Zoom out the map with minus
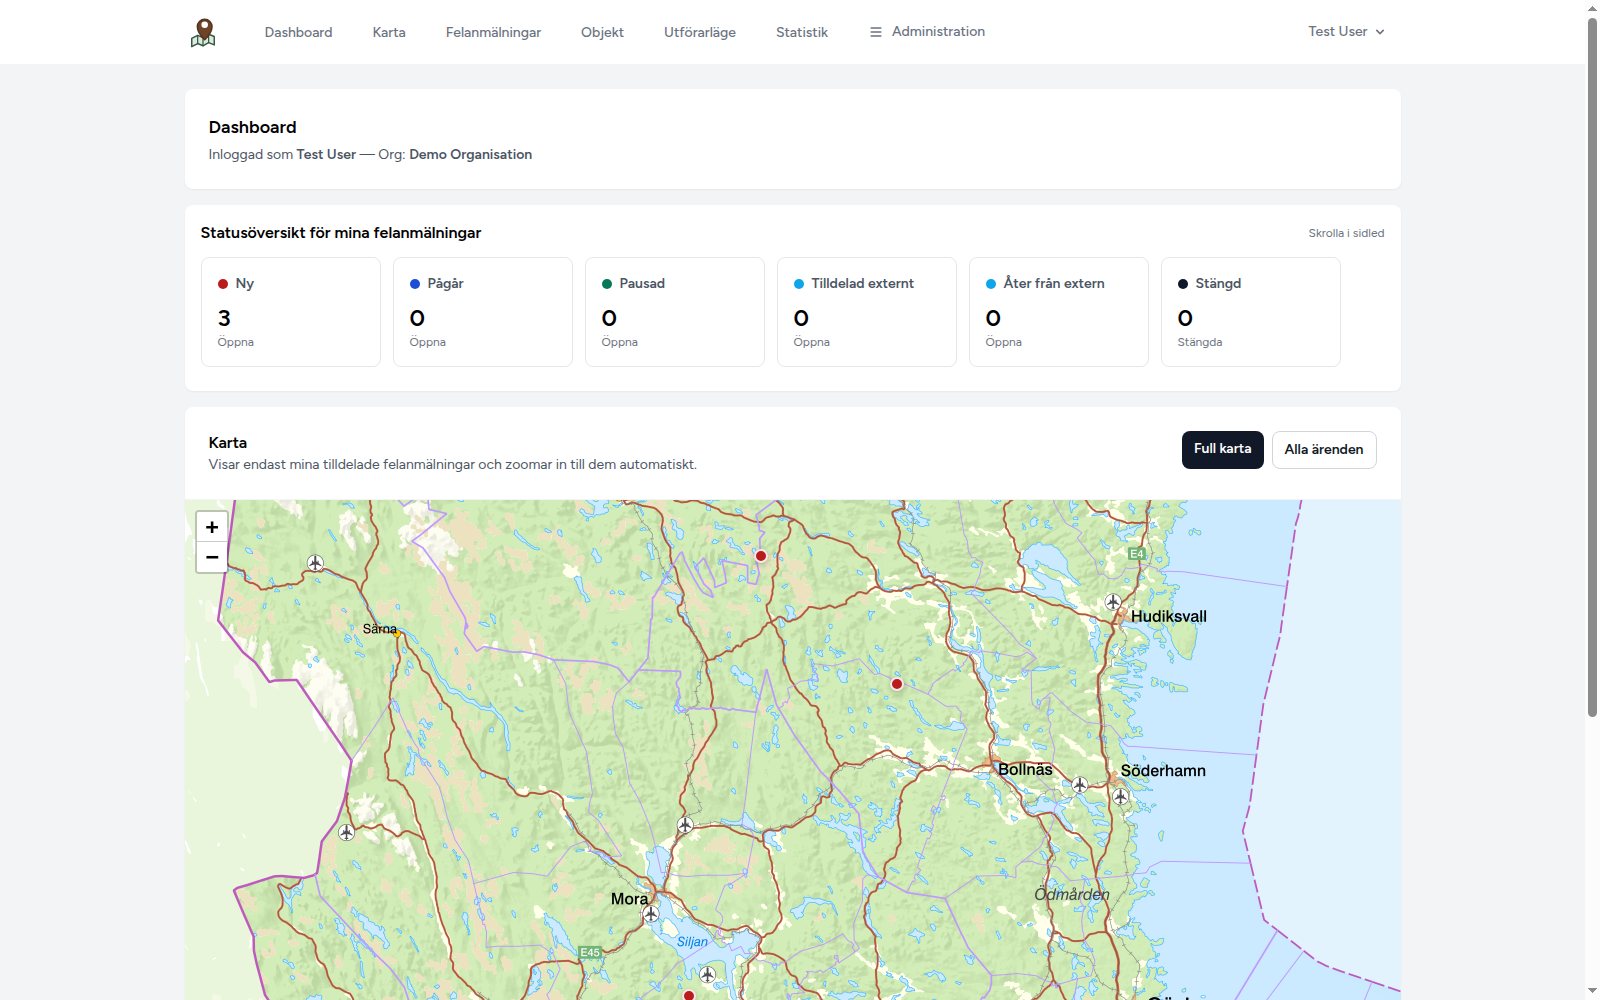1600x1000 pixels. [x=212, y=557]
